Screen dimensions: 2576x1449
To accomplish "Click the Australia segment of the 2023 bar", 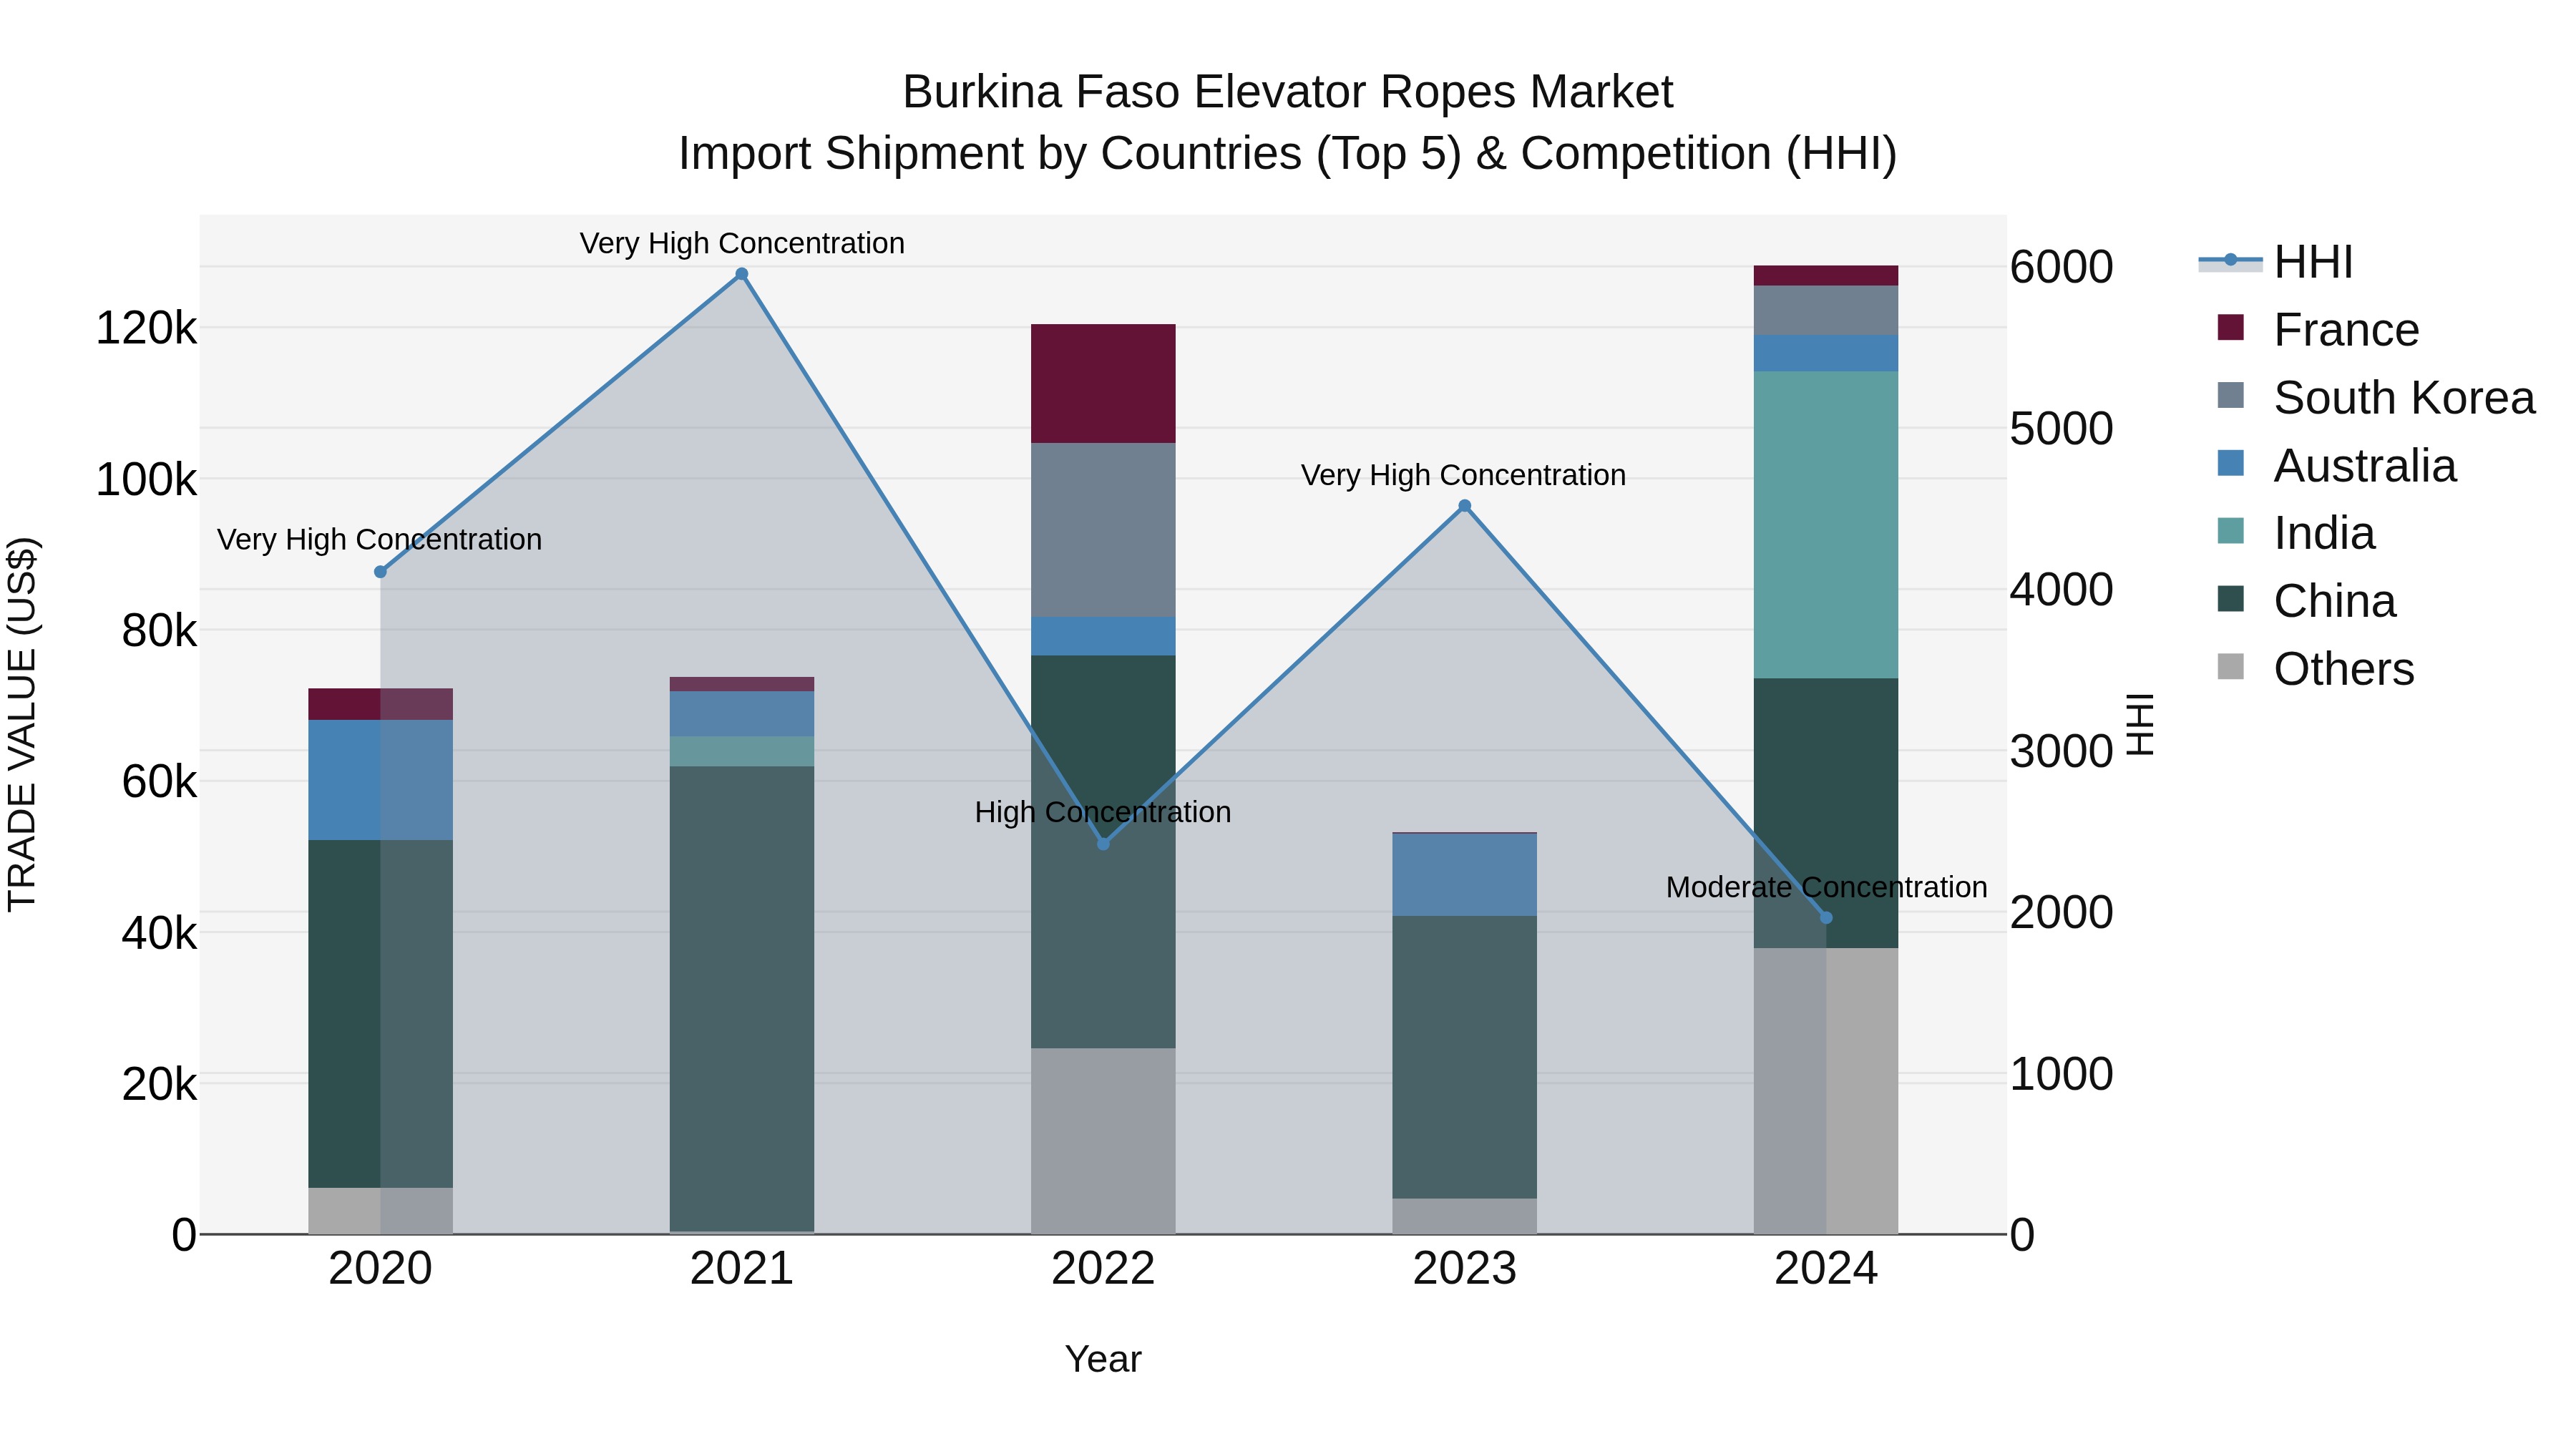I will [1465, 875].
